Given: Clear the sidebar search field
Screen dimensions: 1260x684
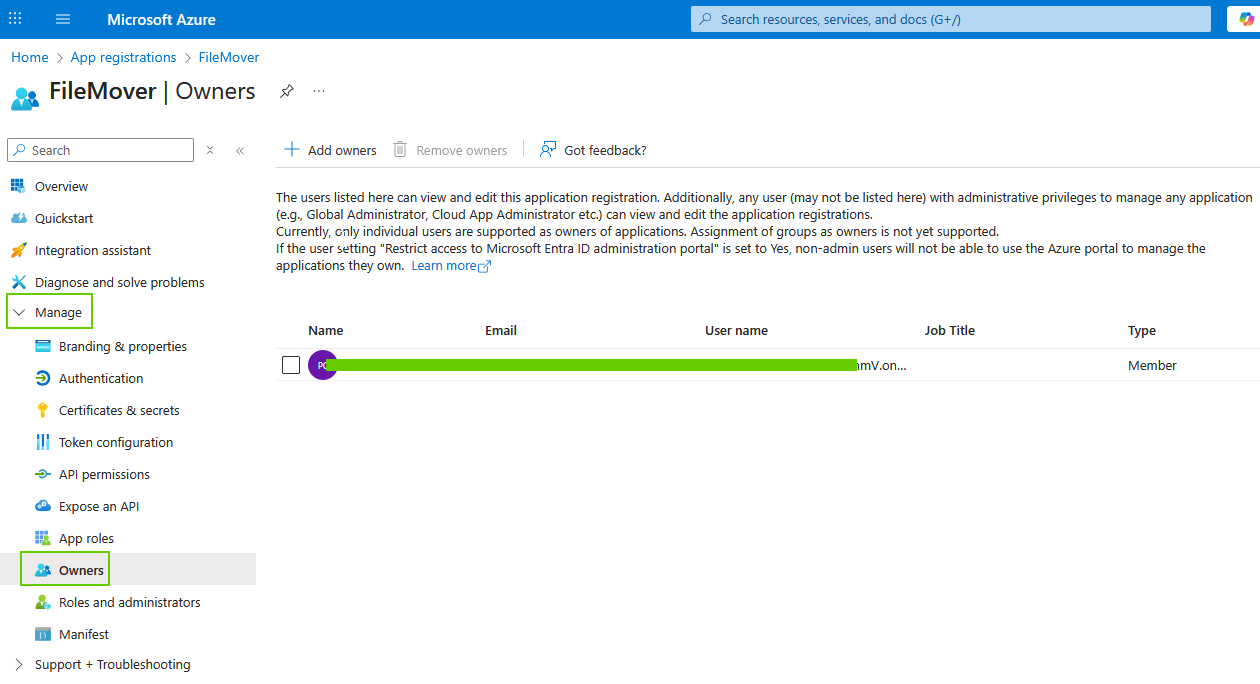Looking at the screenshot, I should (x=209, y=149).
